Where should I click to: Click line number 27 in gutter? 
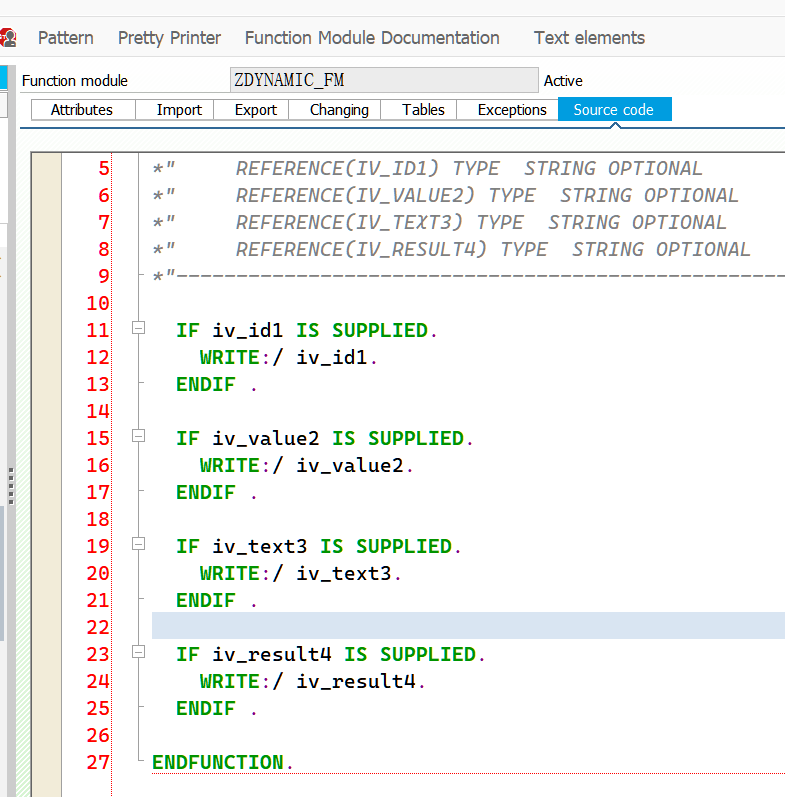(x=98, y=762)
